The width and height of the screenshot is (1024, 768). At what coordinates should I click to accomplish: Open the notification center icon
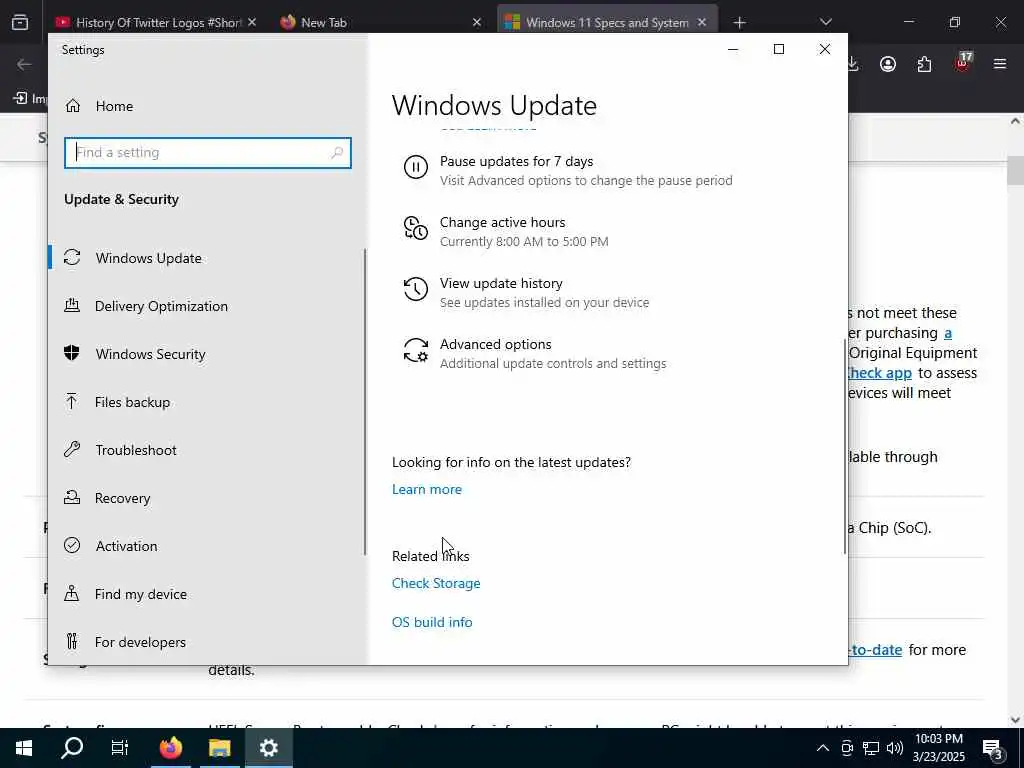(x=993, y=748)
